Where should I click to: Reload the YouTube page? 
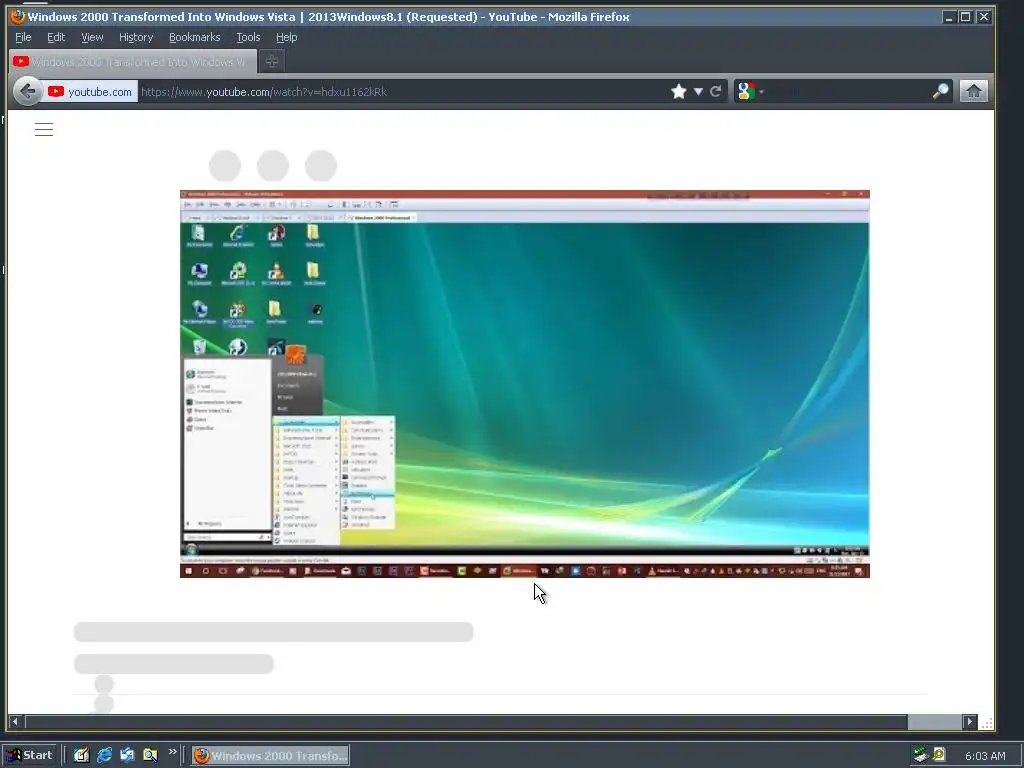[716, 91]
